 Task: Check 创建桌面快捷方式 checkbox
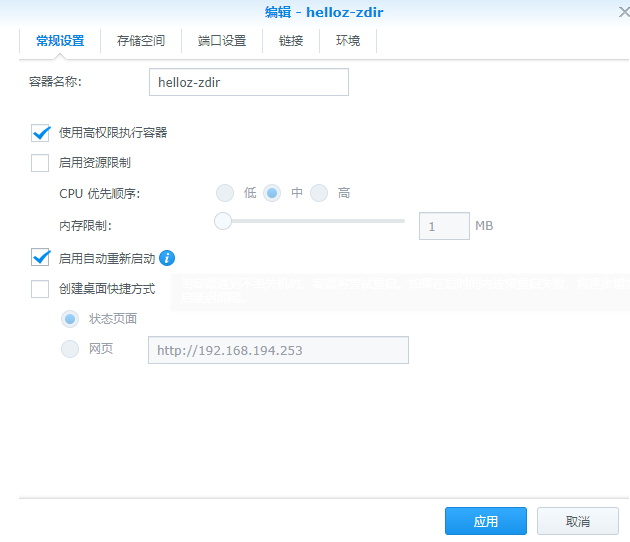pos(40,289)
